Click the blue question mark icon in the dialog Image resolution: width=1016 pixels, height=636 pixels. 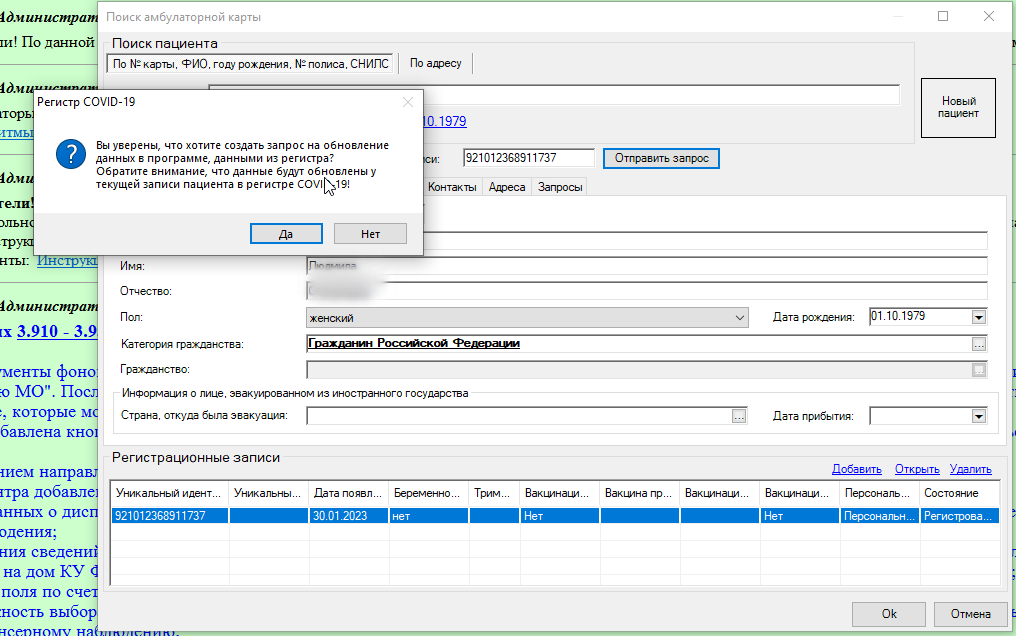point(71,155)
